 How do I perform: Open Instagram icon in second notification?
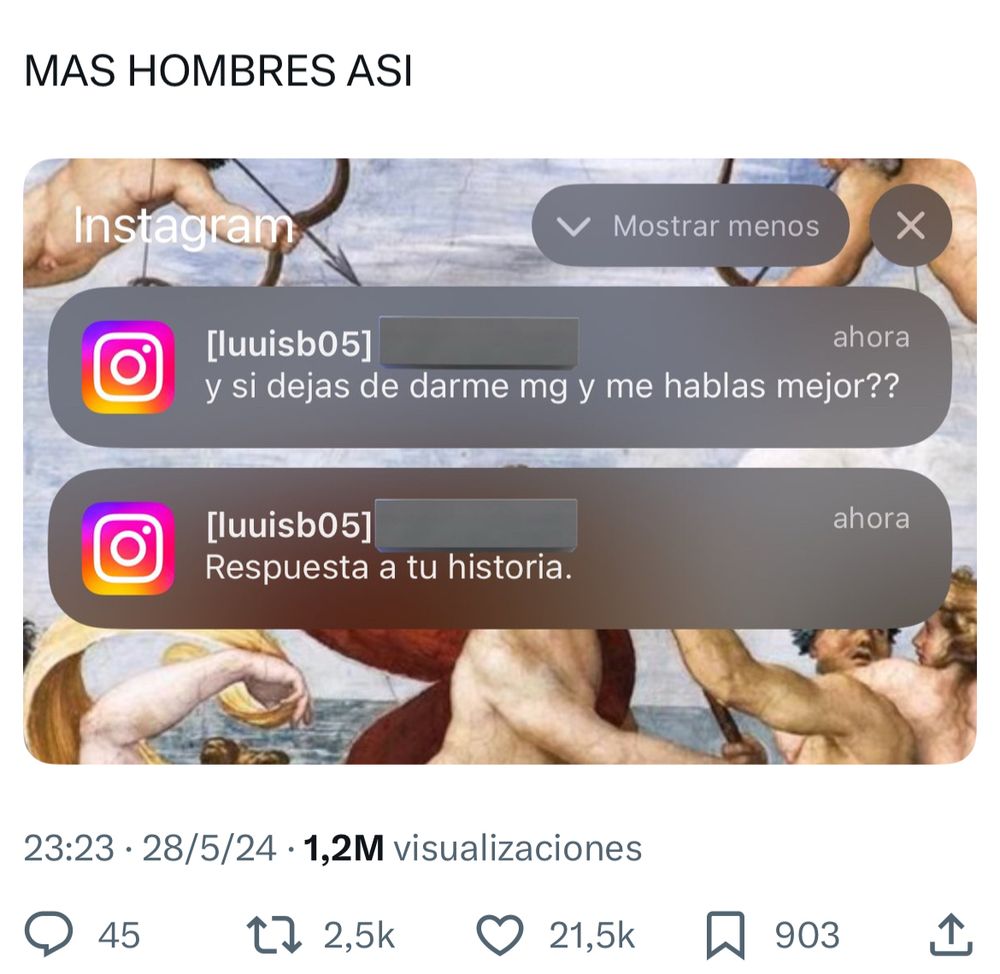pos(128,549)
